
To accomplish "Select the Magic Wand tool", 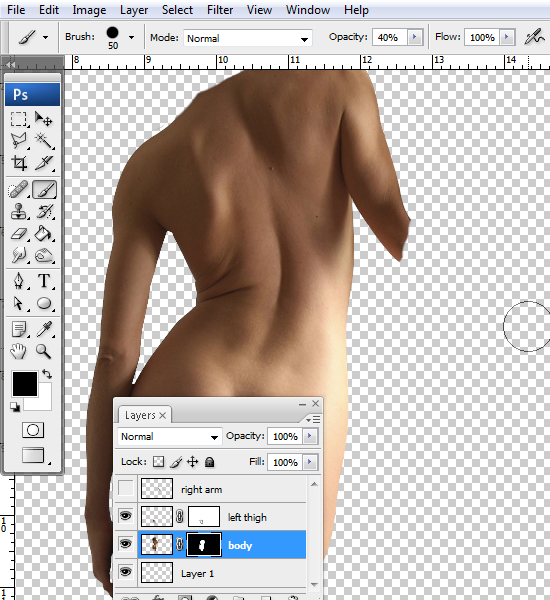I will click(x=44, y=141).
